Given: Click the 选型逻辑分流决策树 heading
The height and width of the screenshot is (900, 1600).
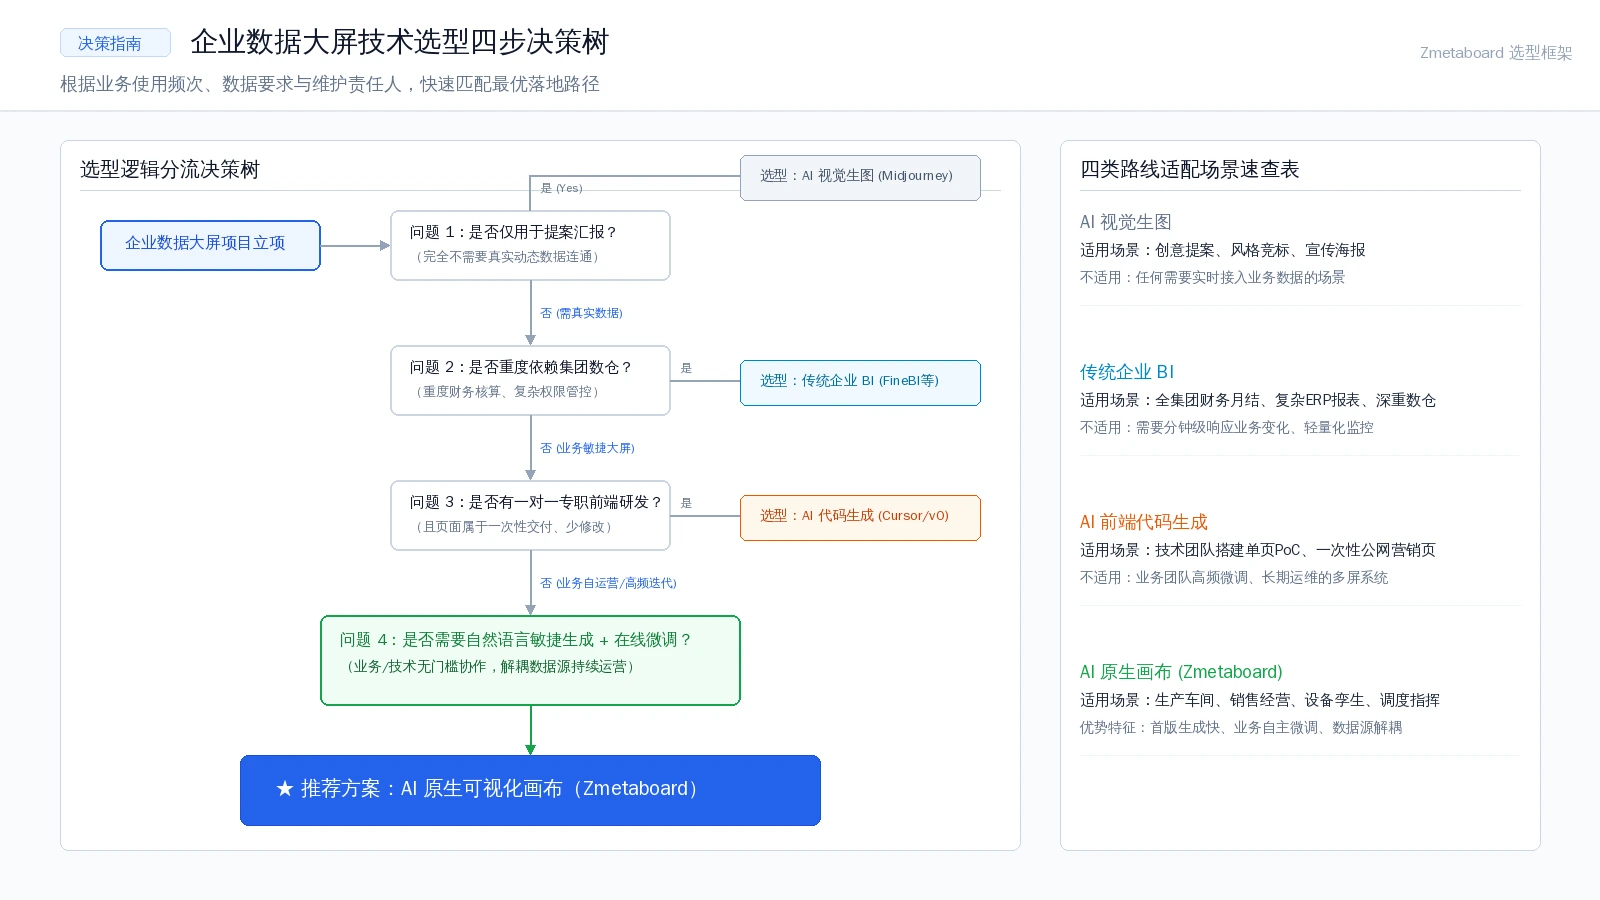Looking at the screenshot, I should 170,169.
